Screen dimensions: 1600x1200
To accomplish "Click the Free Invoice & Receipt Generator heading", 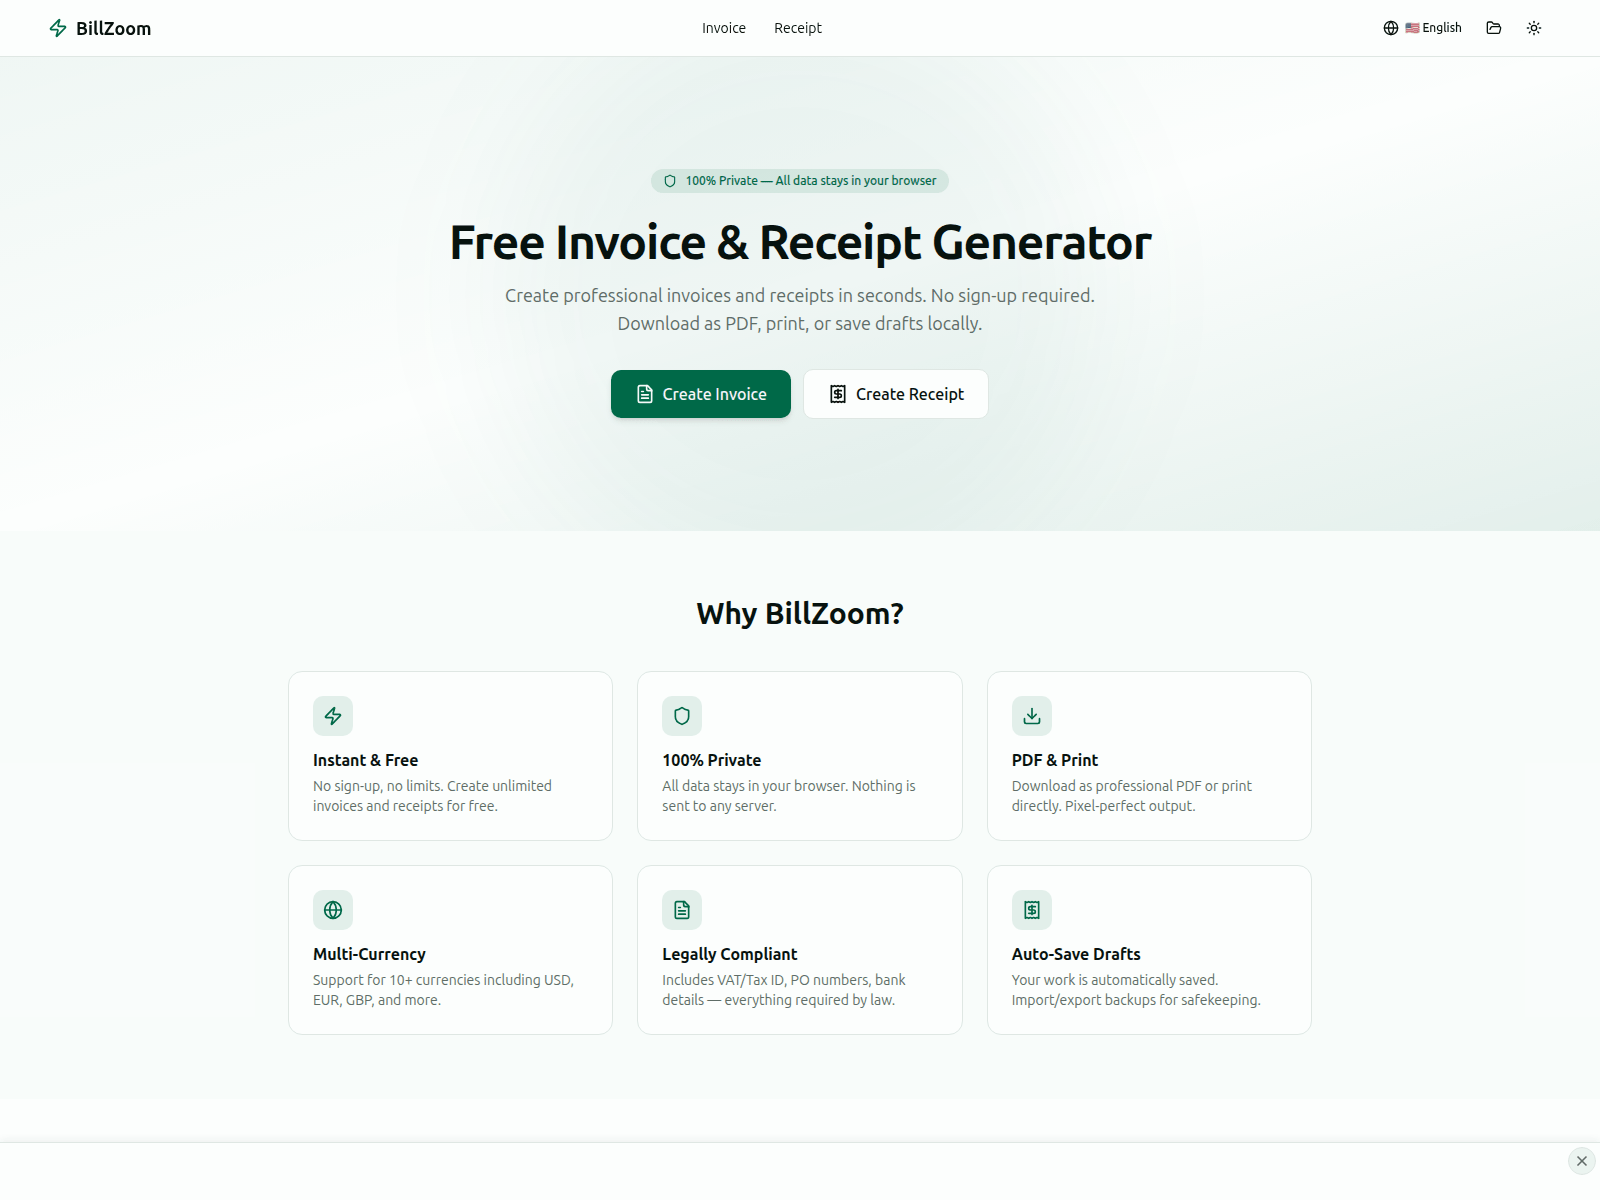I will [x=800, y=243].
